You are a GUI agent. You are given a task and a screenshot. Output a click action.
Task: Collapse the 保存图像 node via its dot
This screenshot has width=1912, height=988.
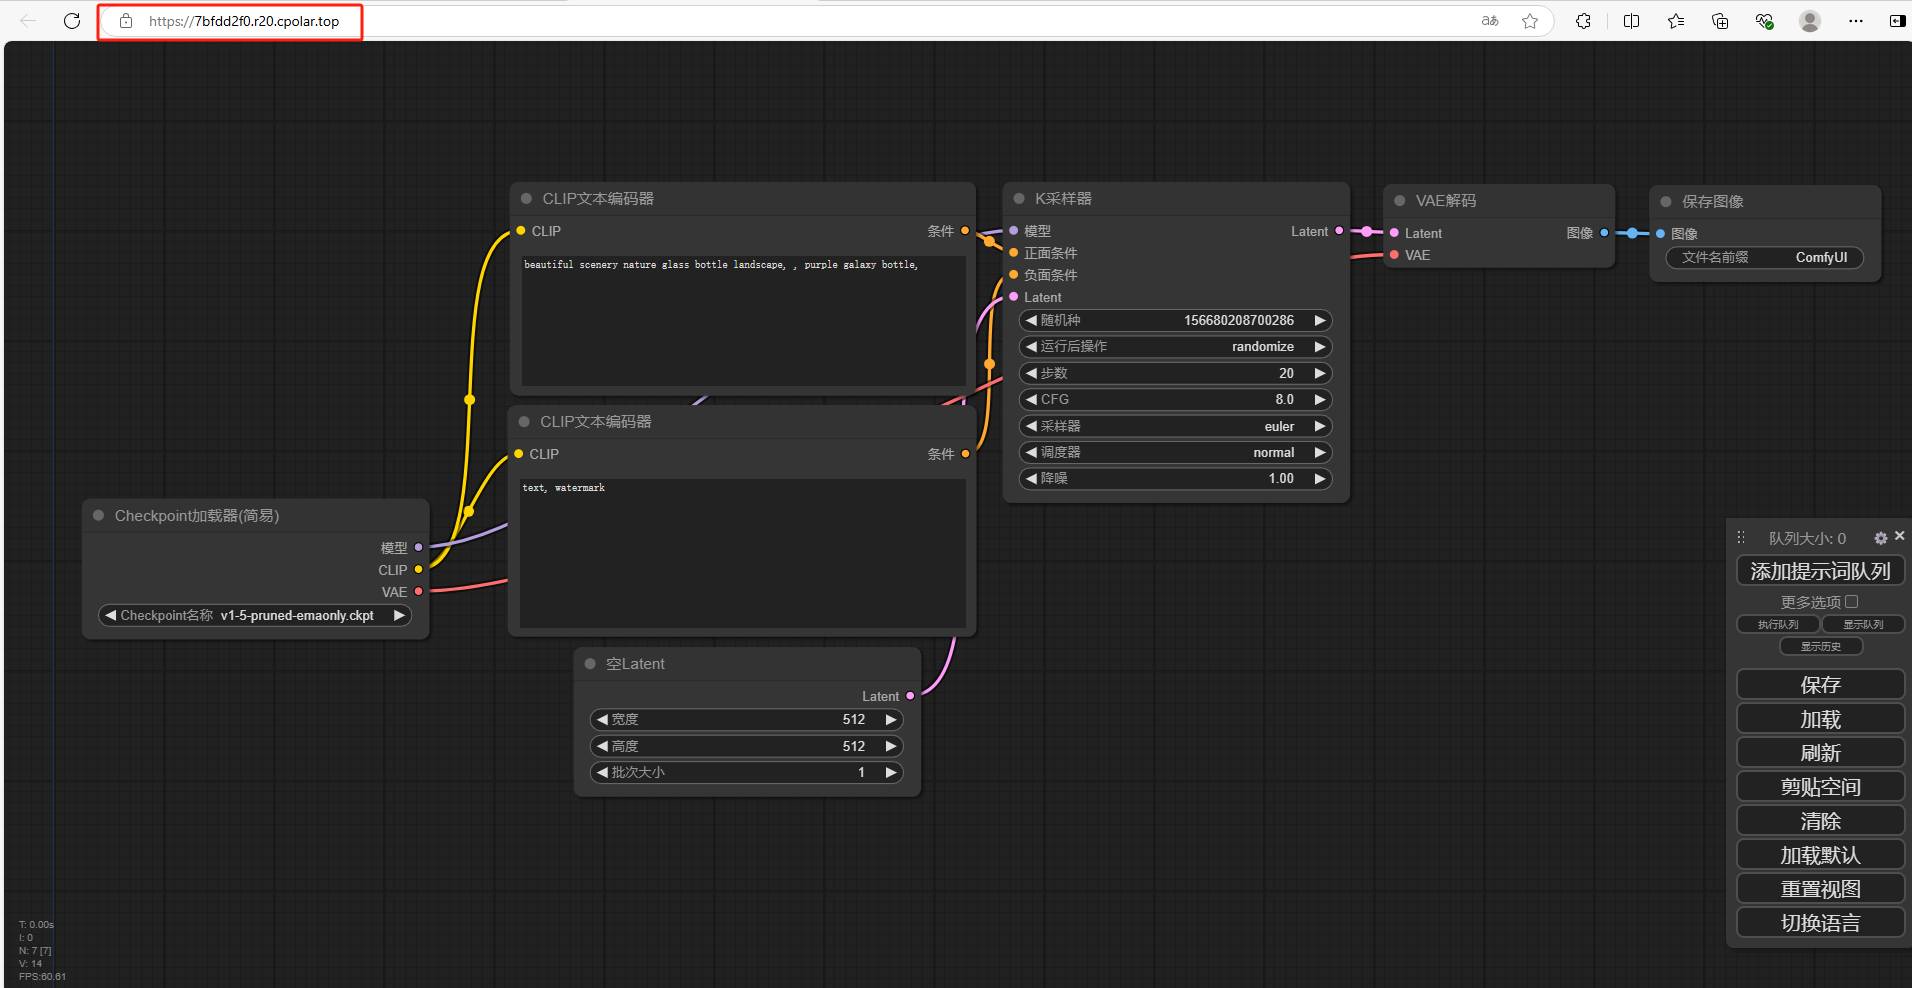point(1666,202)
